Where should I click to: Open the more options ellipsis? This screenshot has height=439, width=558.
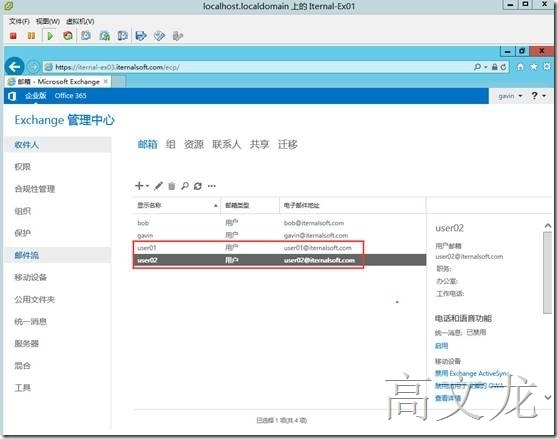pos(212,186)
